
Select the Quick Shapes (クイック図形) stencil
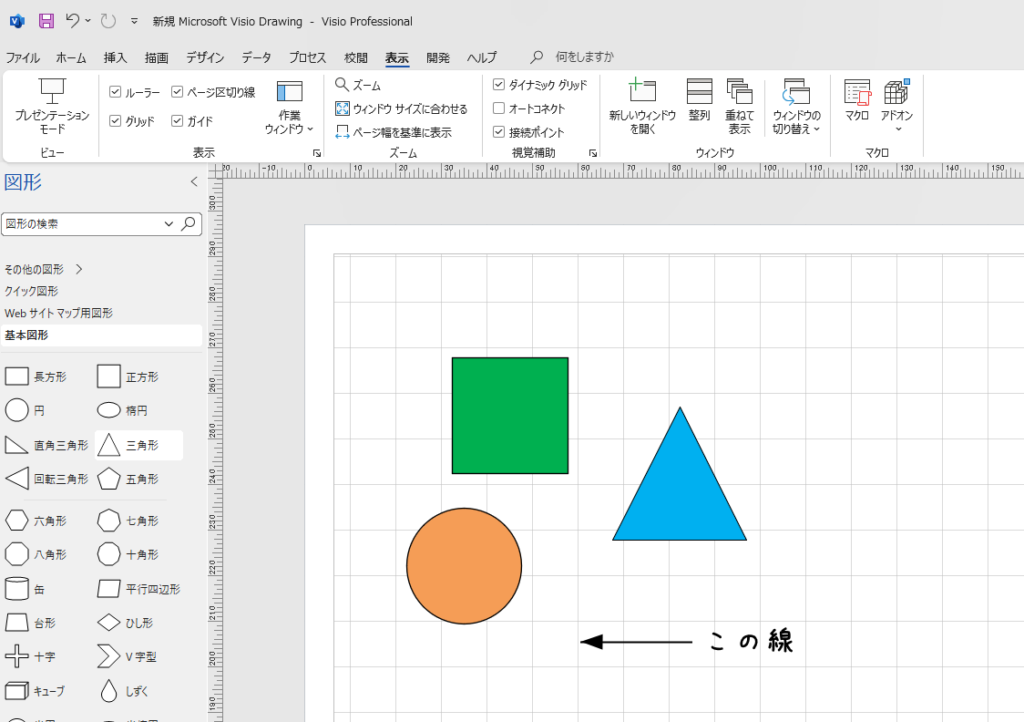tap(31, 291)
